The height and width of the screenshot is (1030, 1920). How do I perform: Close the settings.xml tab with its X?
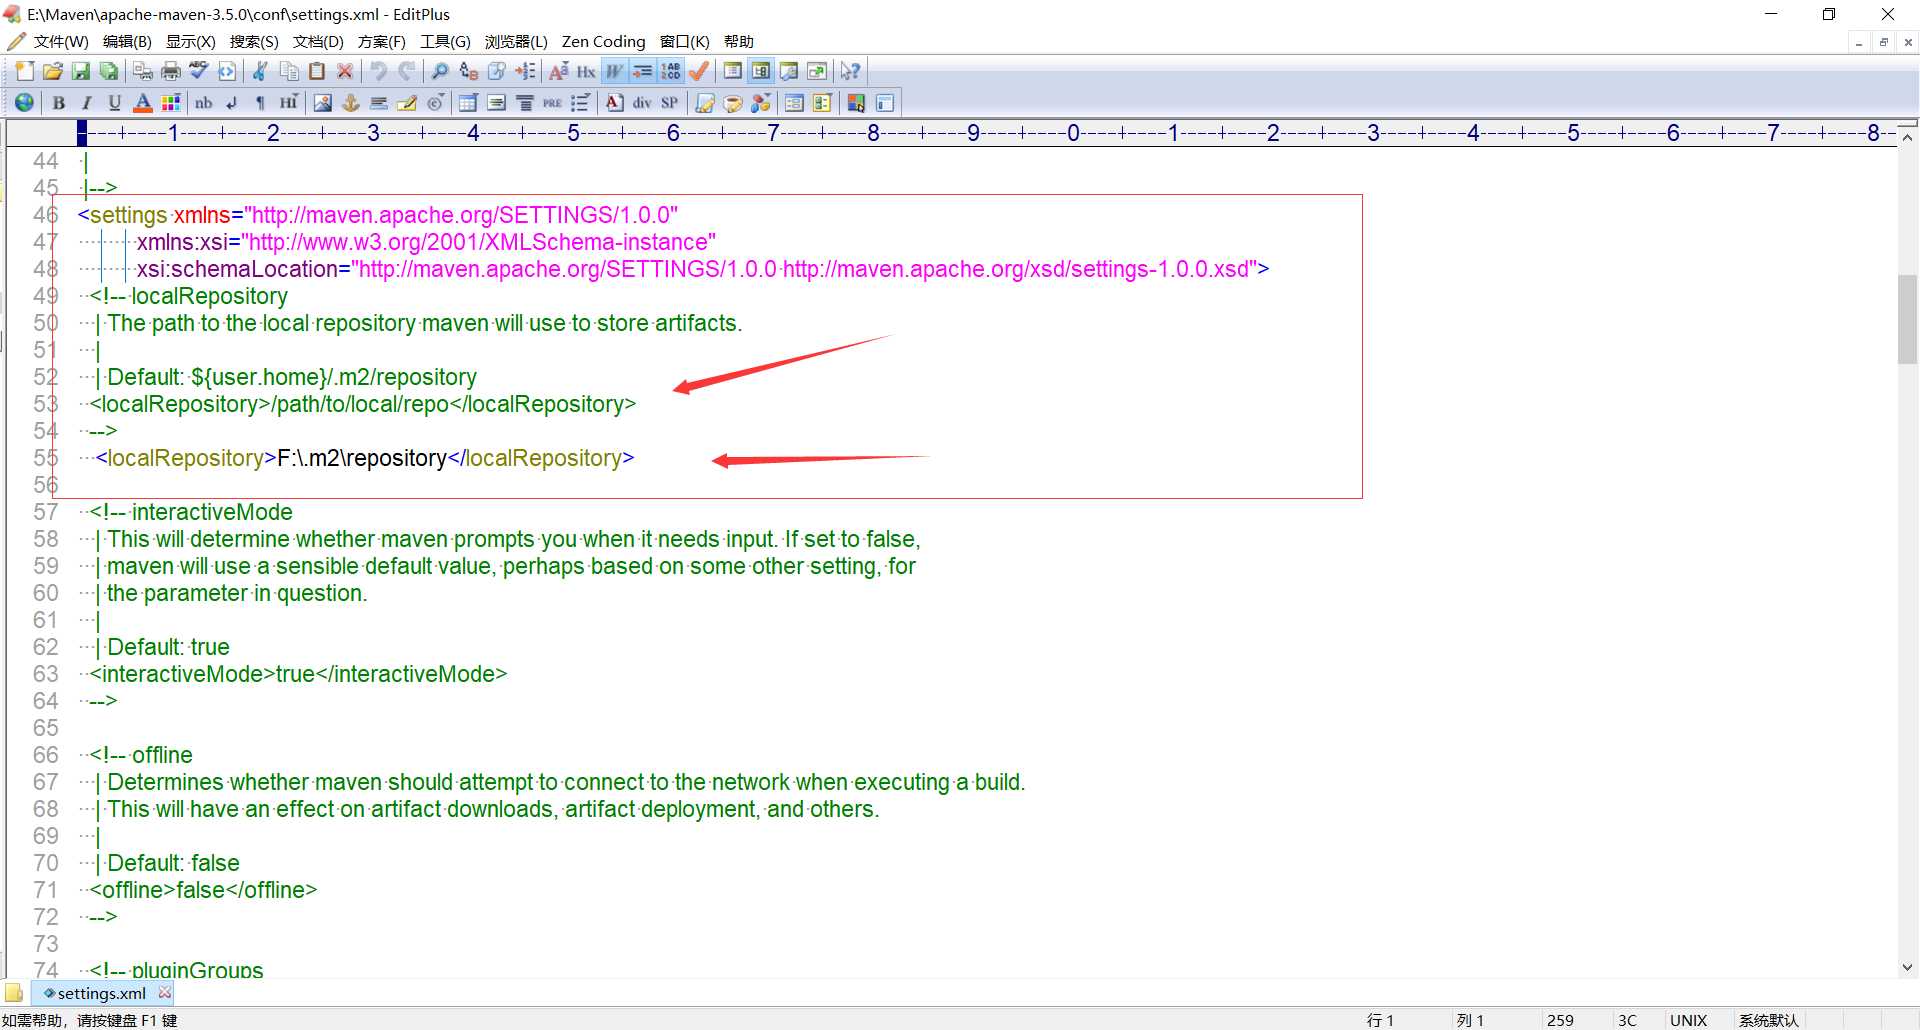(165, 992)
